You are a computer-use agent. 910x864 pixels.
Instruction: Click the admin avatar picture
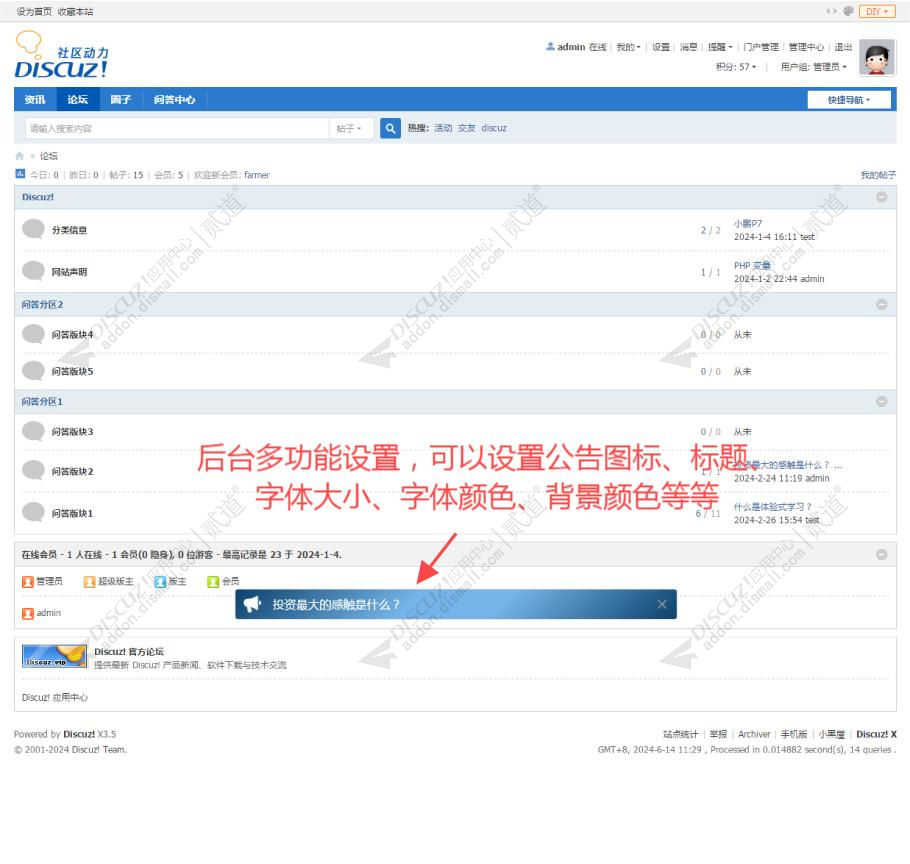coord(877,57)
